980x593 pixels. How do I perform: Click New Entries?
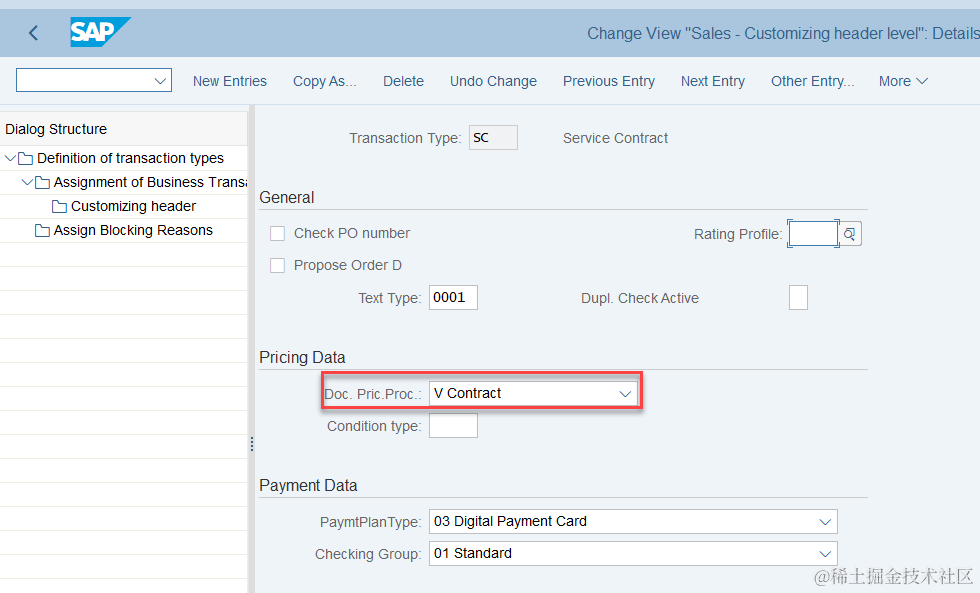[229, 81]
